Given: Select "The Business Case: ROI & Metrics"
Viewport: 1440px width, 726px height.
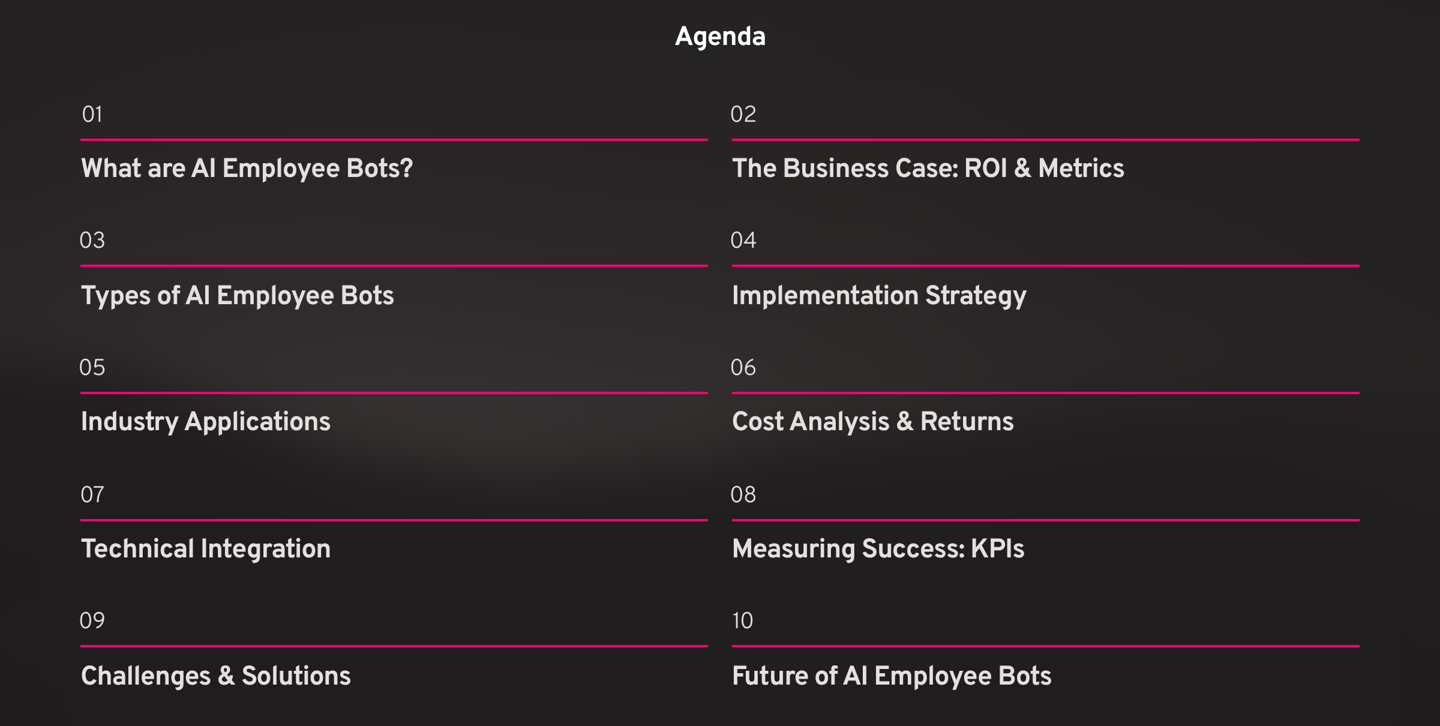Looking at the screenshot, I should (x=927, y=169).
